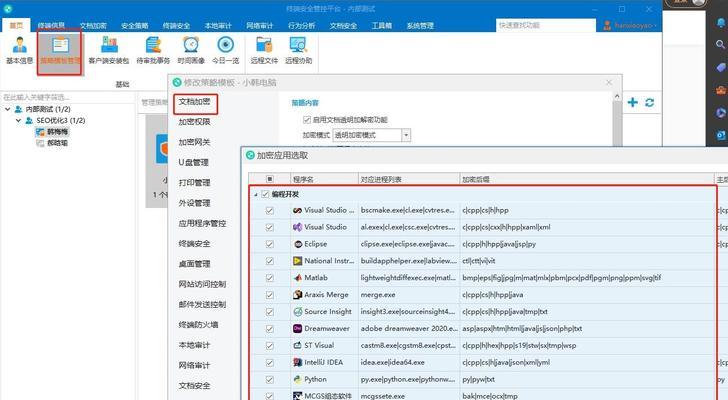The height and width of the screenshot is (400, 728).
Task: Select 网站访问控制 in the dialog's left menu
Action: point(202,284)
